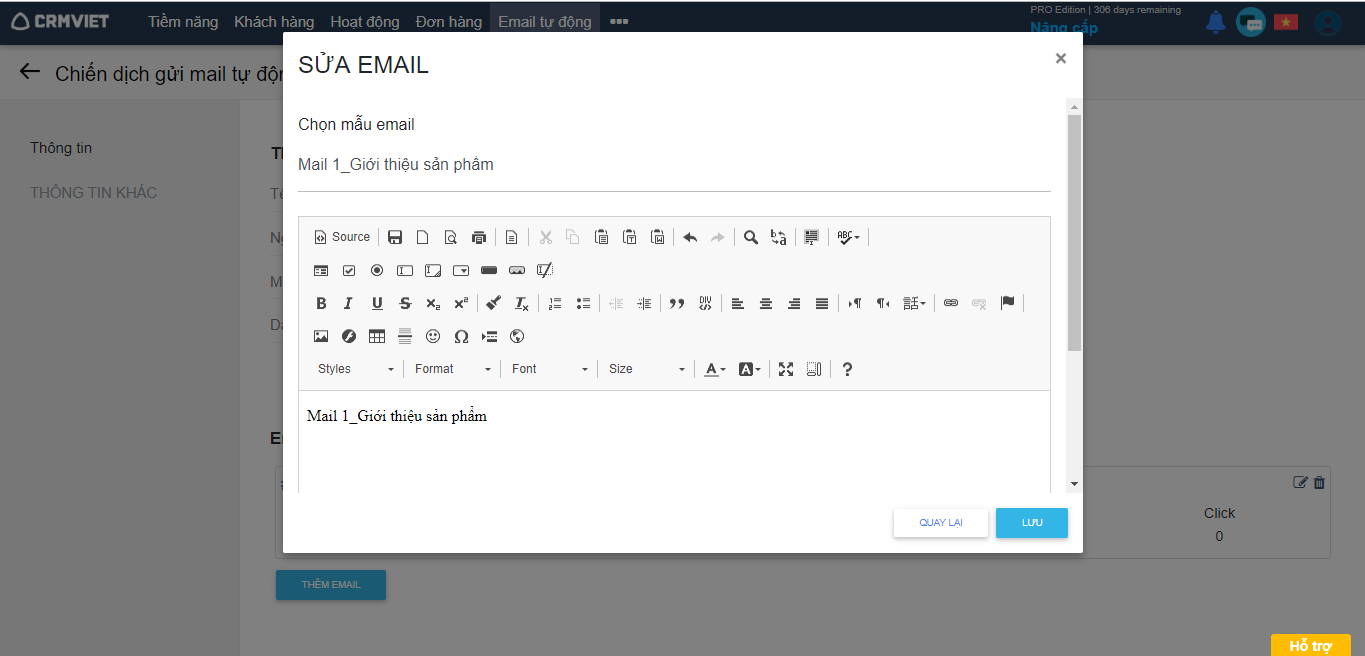
Task: Open the text color picker
Action: [714, 369]
